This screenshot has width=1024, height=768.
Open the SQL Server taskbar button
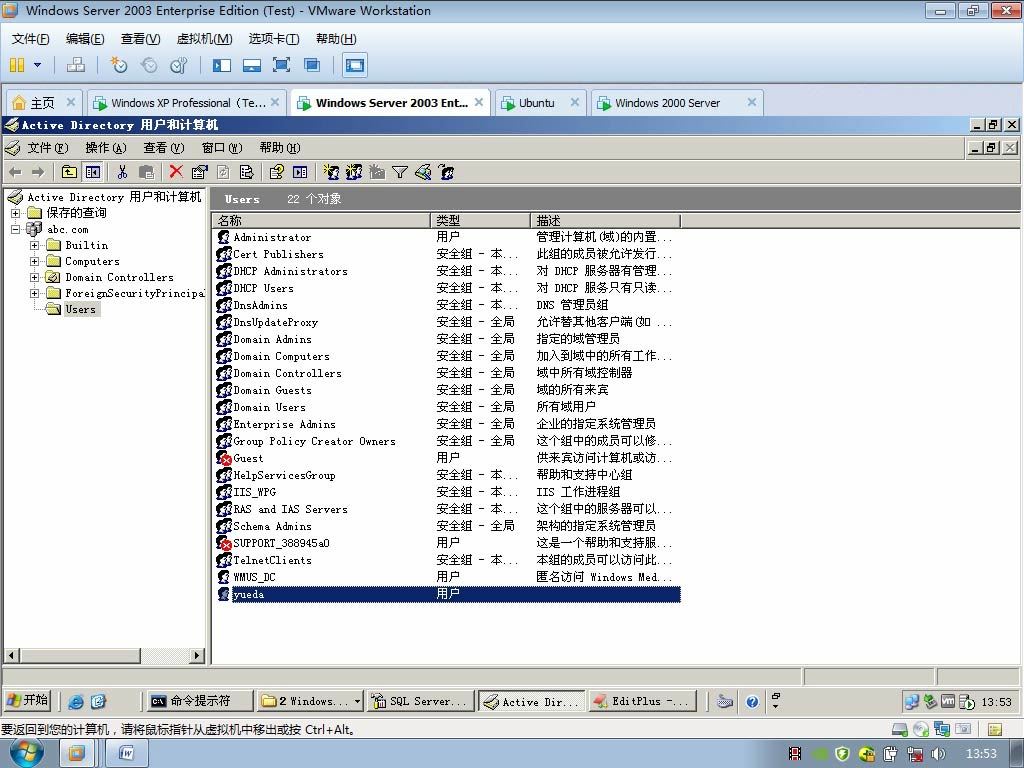(x=420, y=701)
